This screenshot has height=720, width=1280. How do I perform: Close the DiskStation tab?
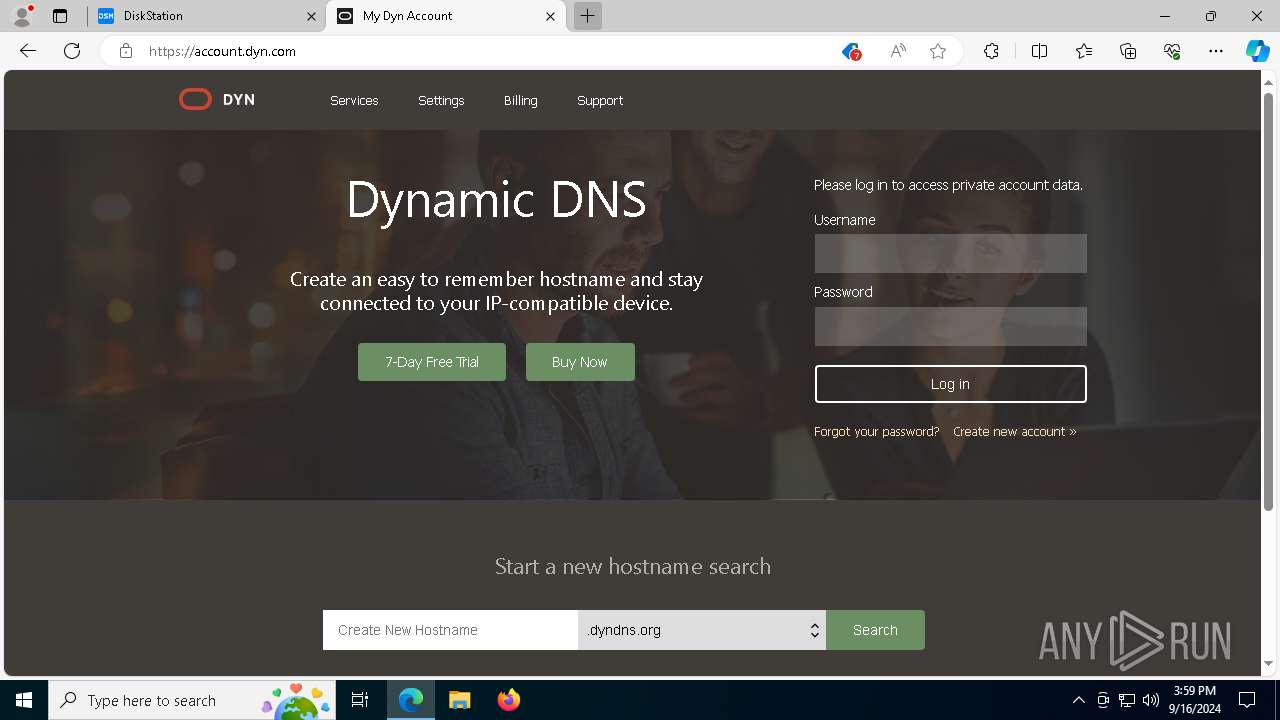[312, 16]
